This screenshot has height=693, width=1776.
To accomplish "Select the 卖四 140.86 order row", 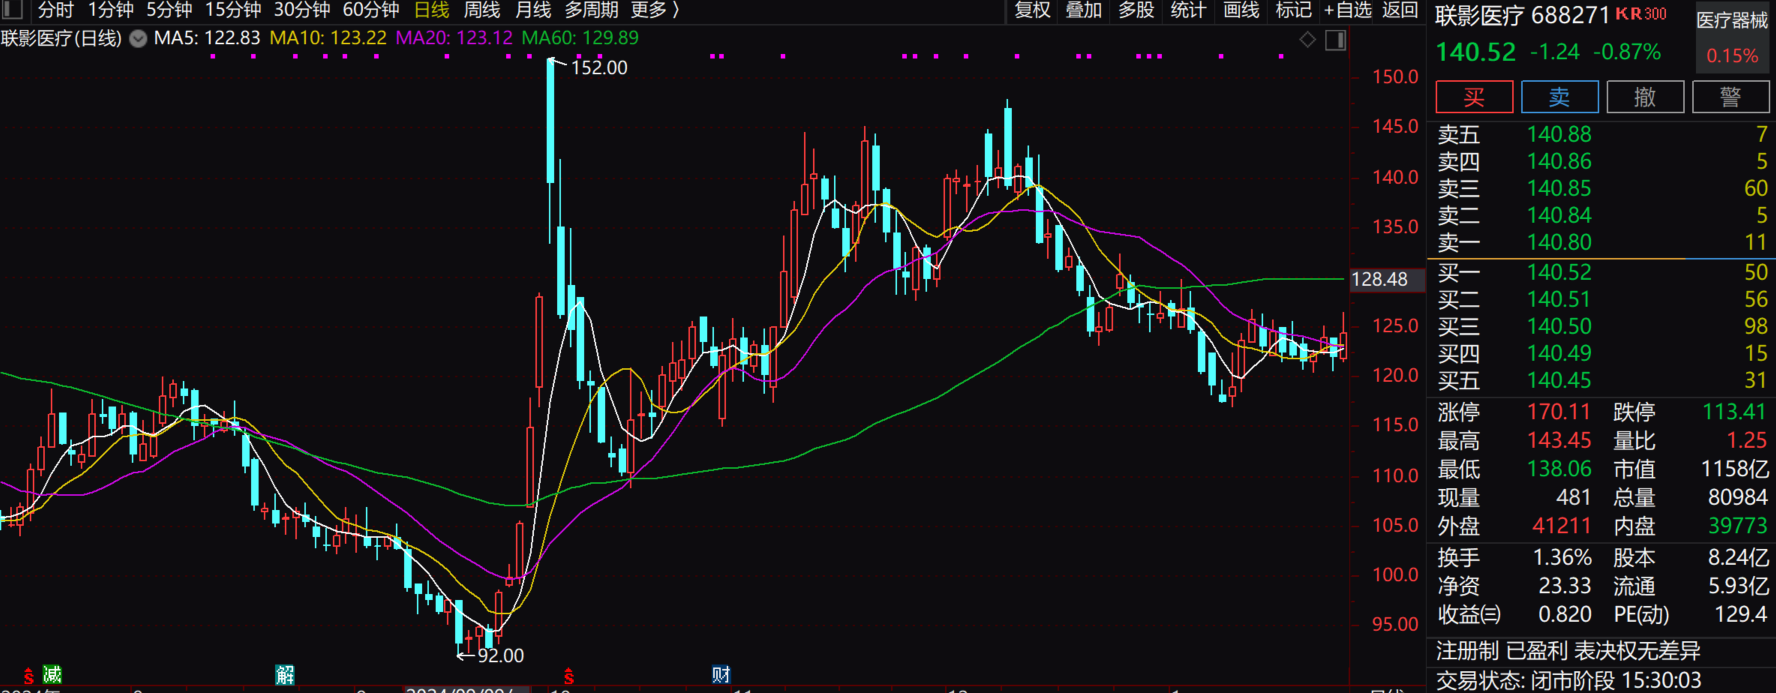I will click(1602, 161).
